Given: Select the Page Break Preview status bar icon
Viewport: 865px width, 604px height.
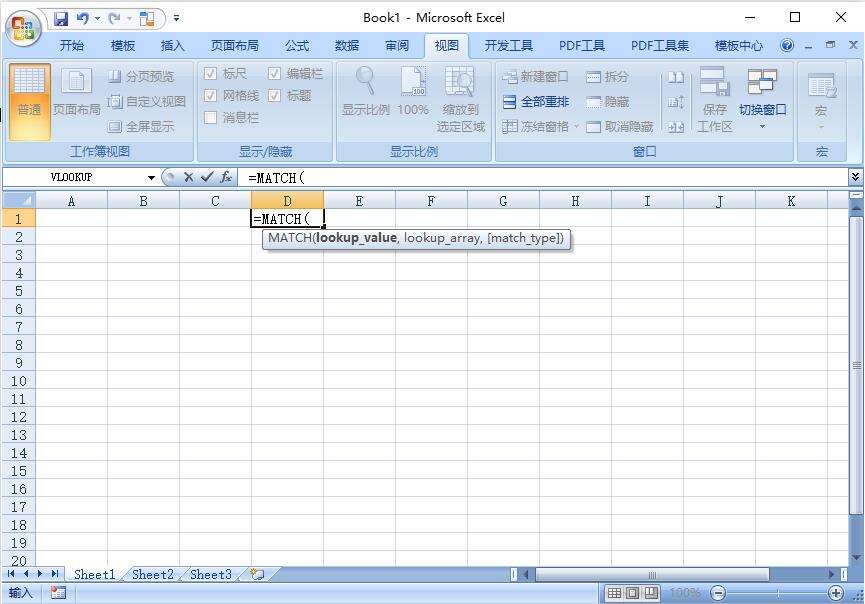Looking at the screenshot, I should point(652,593).
